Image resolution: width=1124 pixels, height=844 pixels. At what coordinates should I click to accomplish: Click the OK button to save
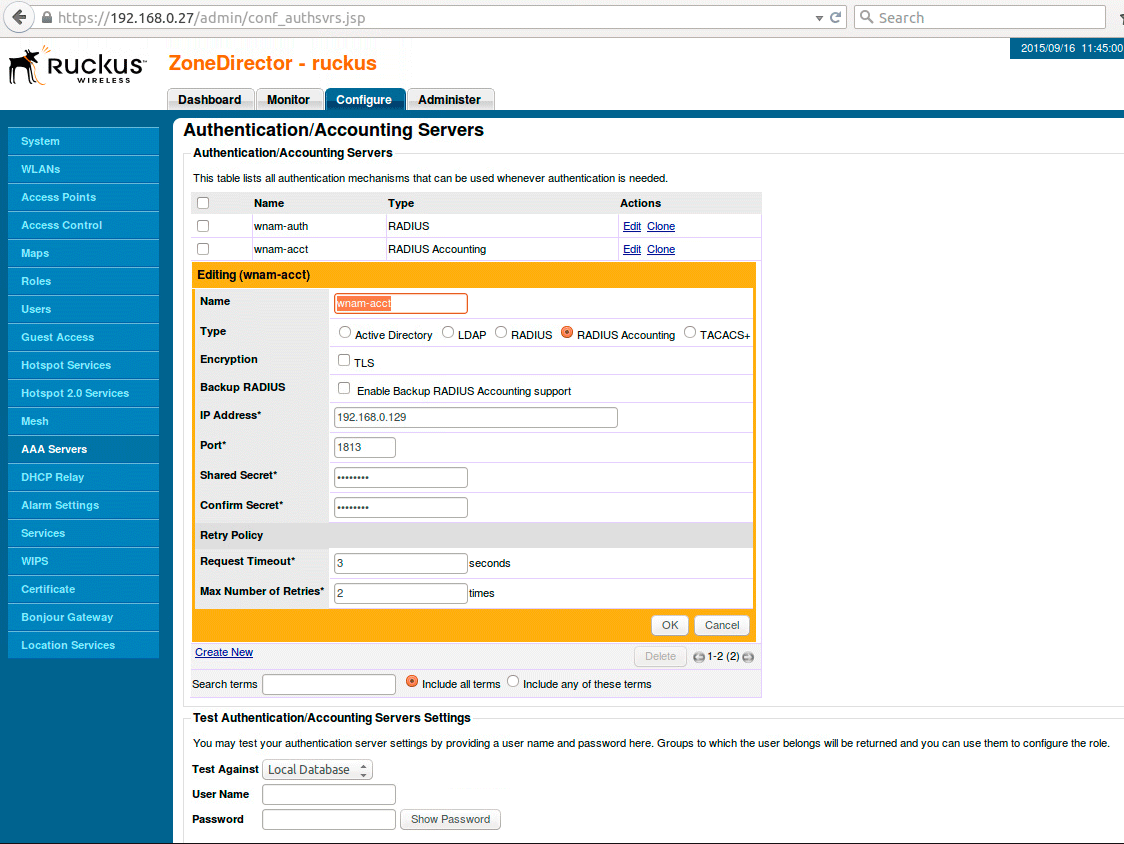[x=669, y=625]
